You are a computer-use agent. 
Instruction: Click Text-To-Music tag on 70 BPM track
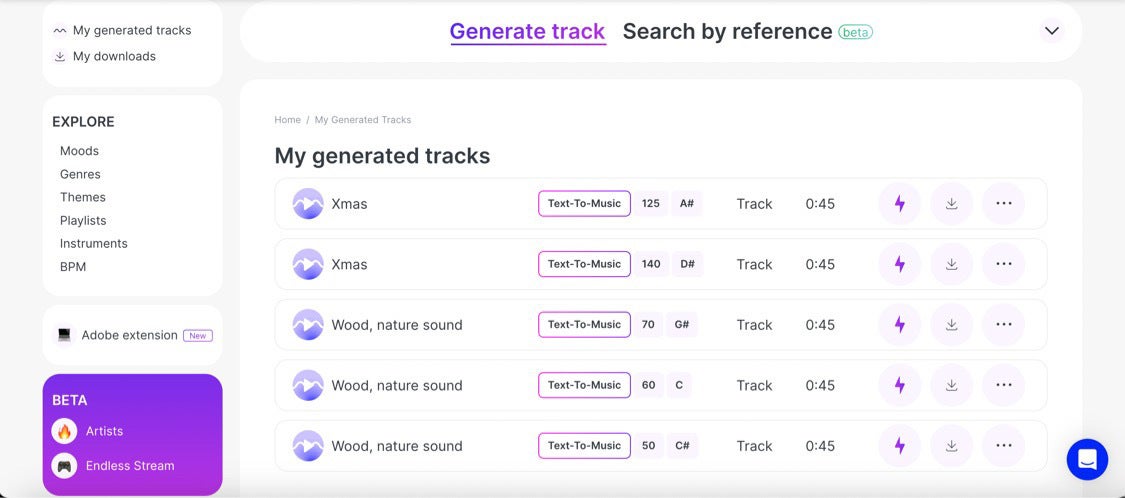pyautogui.click(x=584, y=325)
